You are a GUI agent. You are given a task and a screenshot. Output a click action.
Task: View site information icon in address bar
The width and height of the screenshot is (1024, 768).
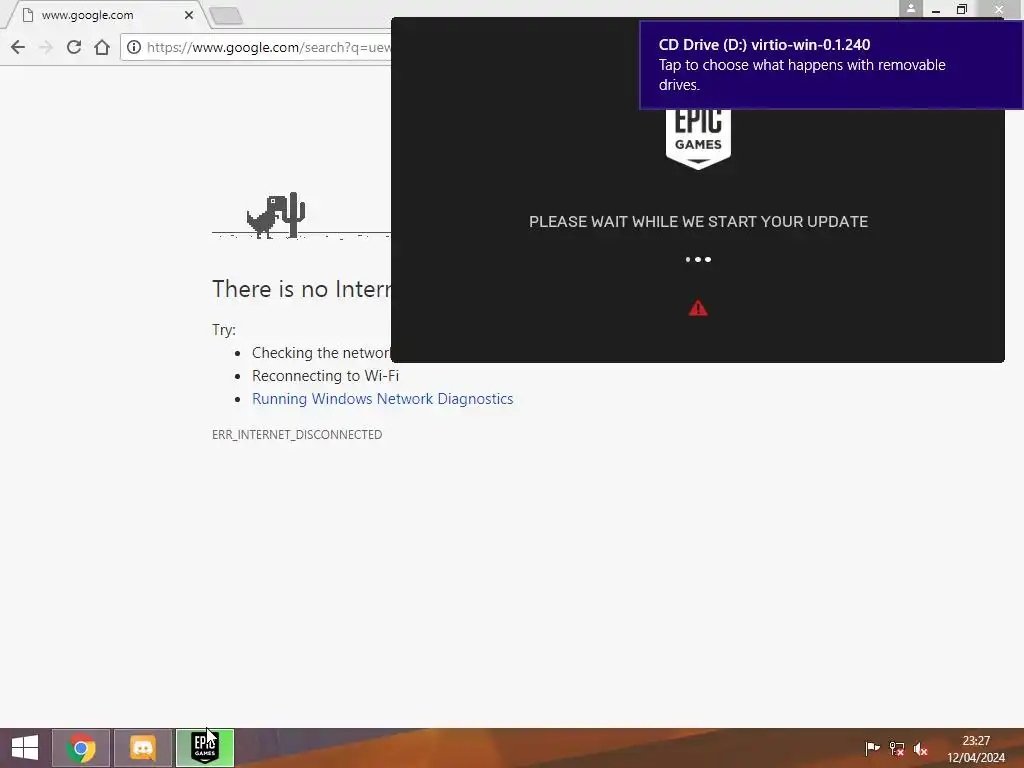[x=134, y=47]
